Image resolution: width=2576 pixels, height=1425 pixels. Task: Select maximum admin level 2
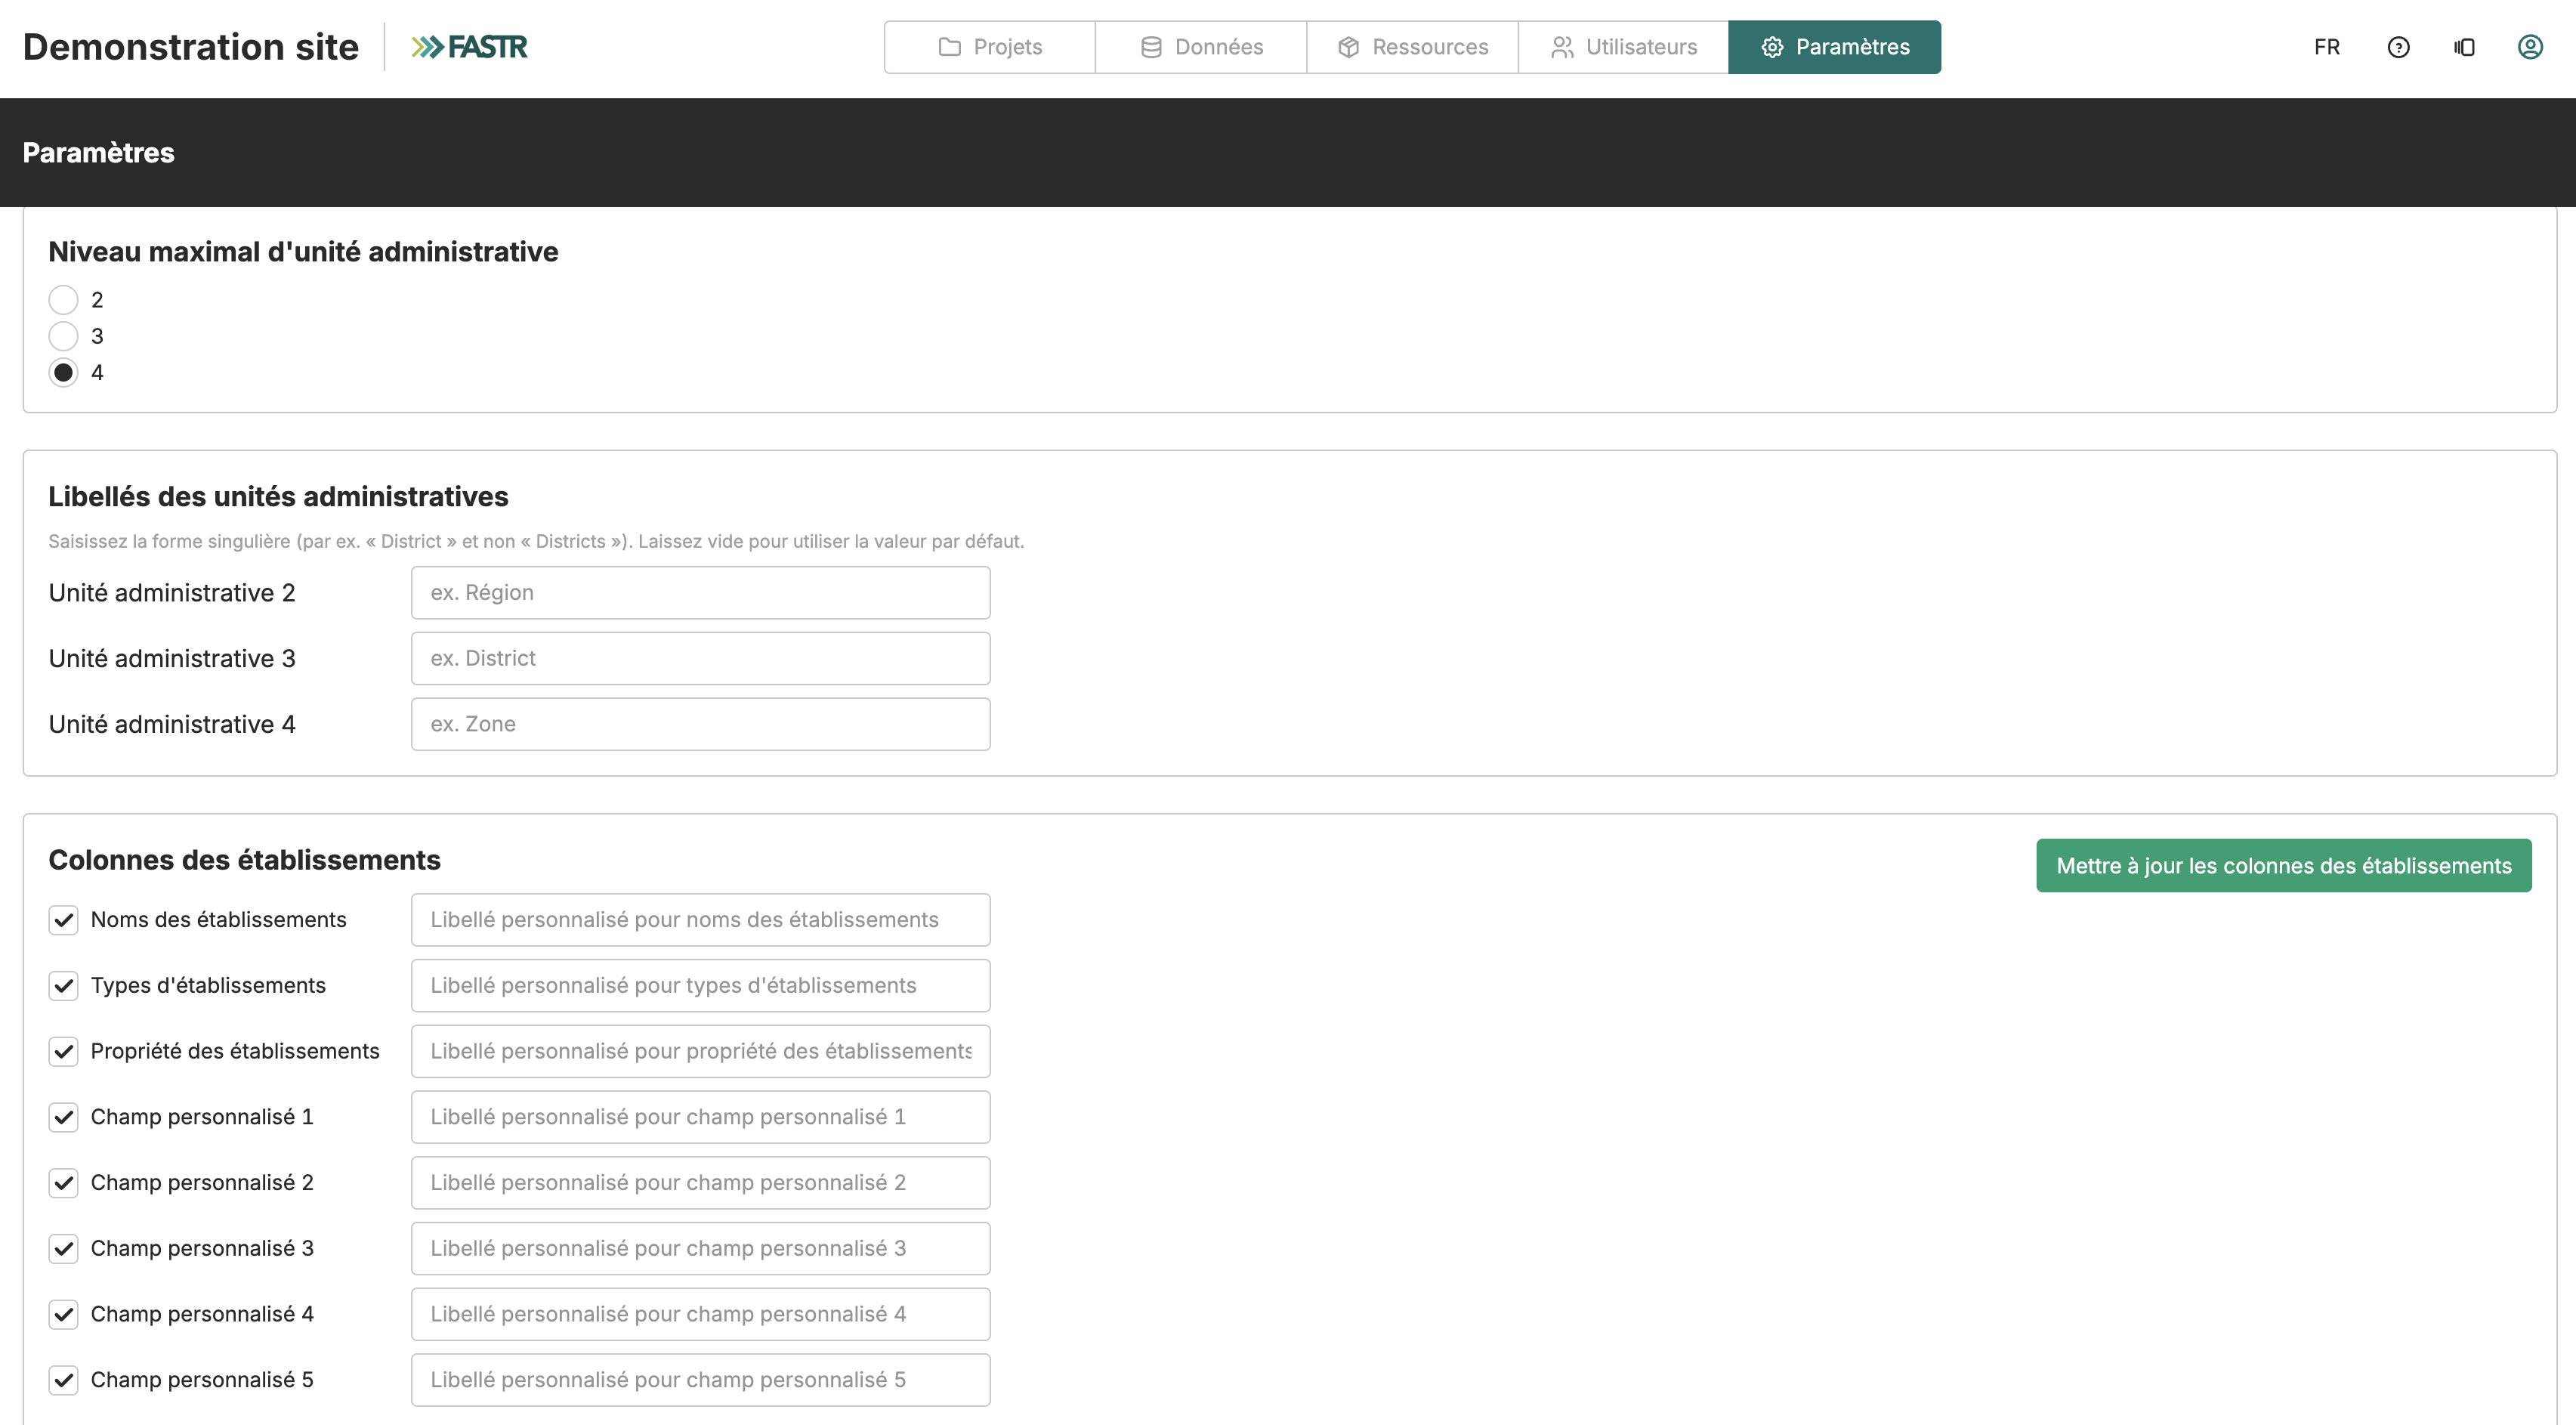[63, 300]
